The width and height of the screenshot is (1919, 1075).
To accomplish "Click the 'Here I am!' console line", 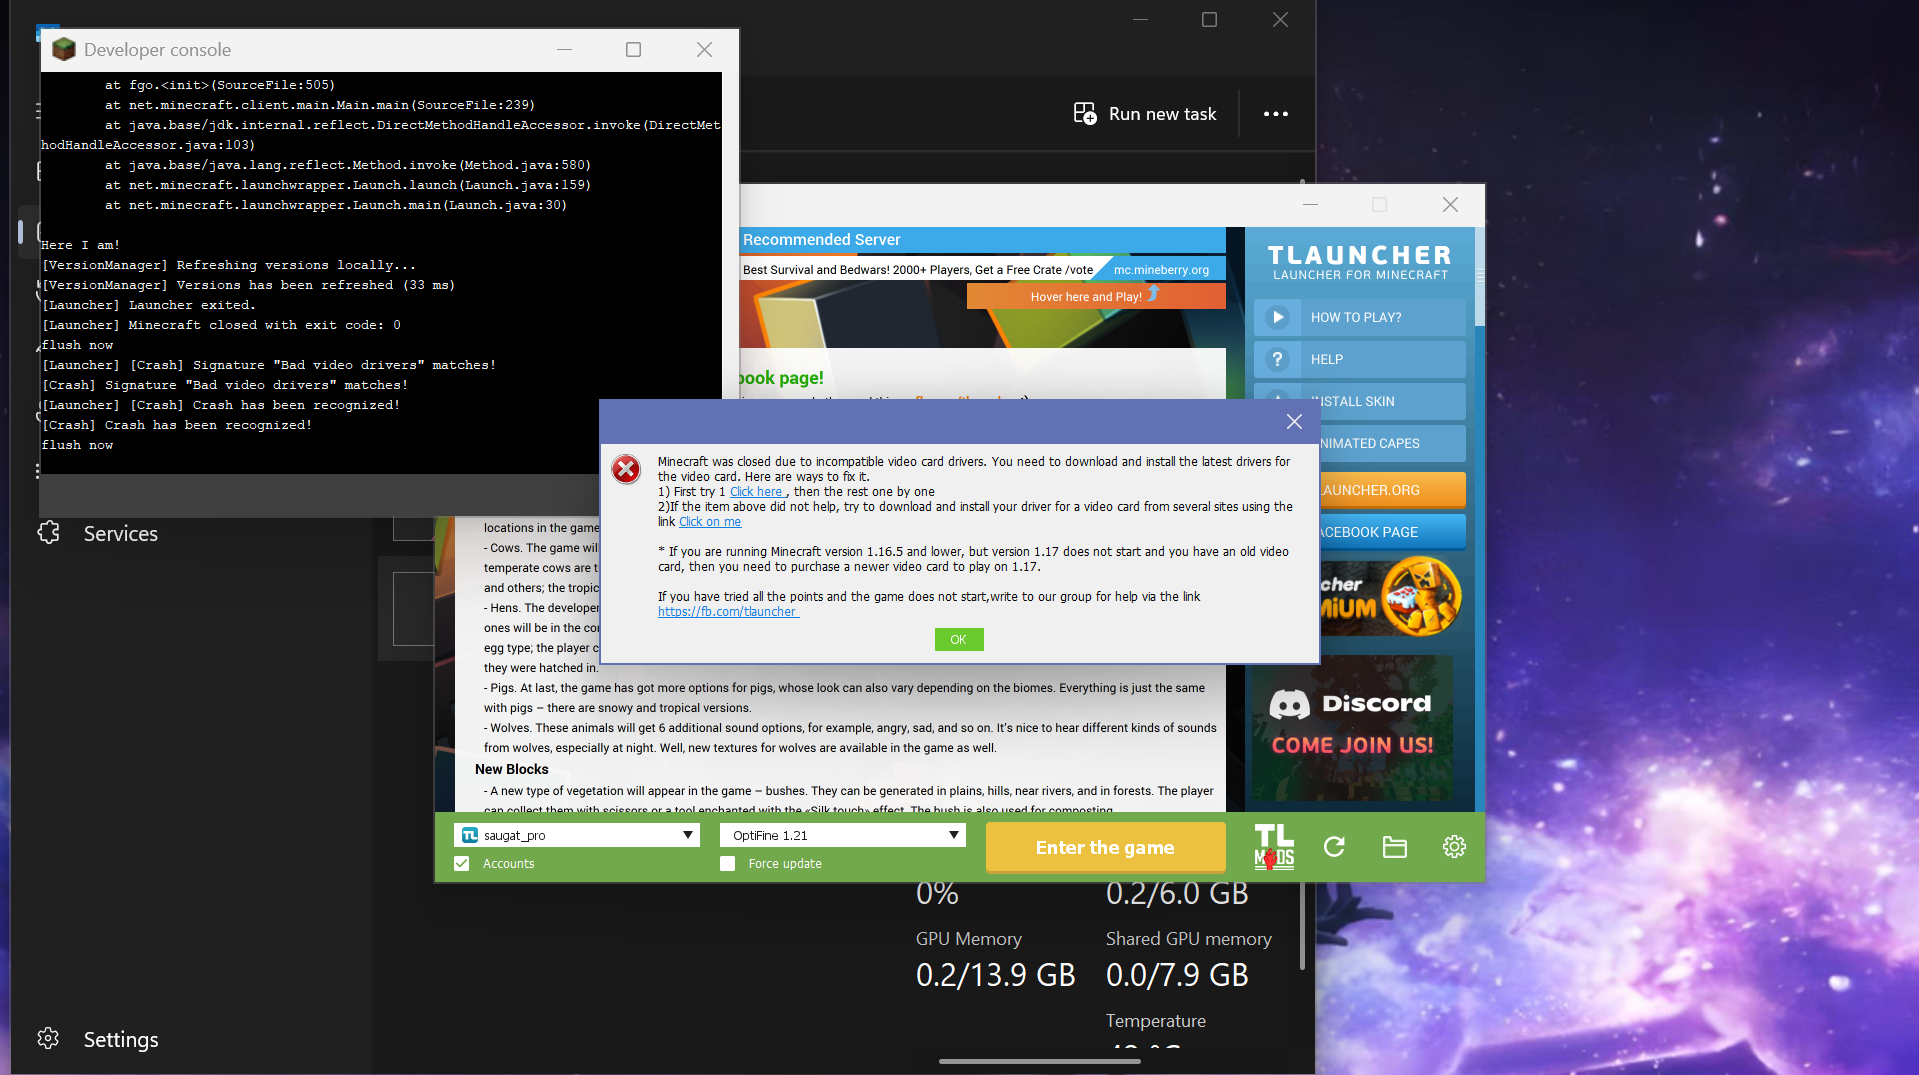I will click(80, 245).
